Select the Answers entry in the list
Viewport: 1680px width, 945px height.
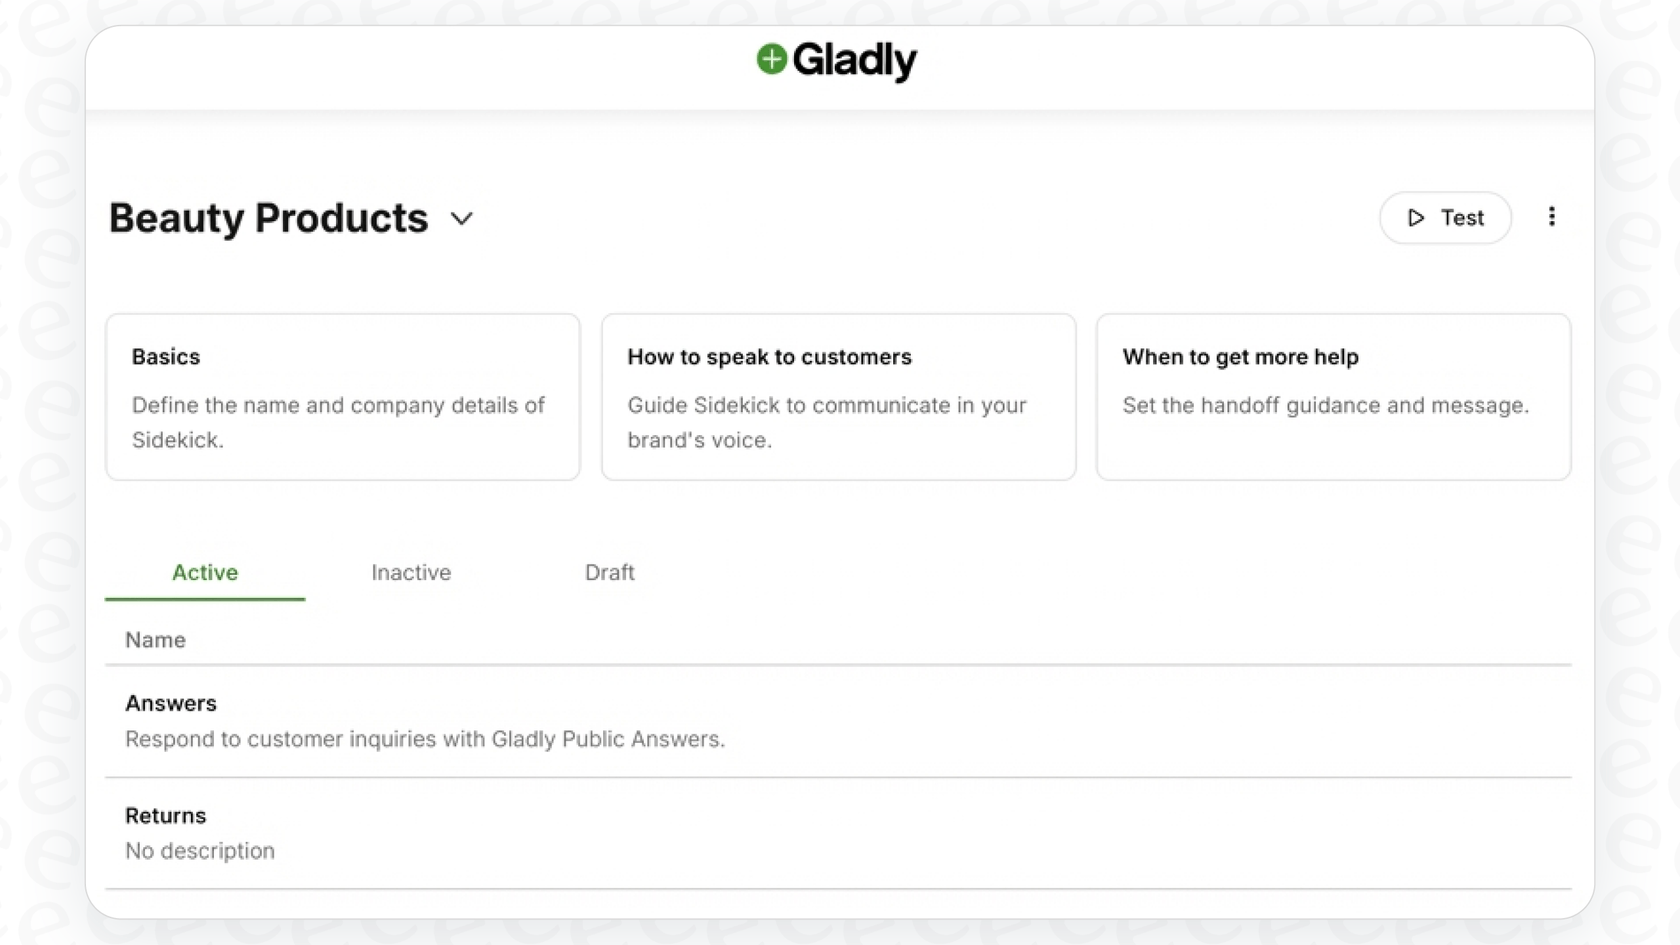(170, 702)
